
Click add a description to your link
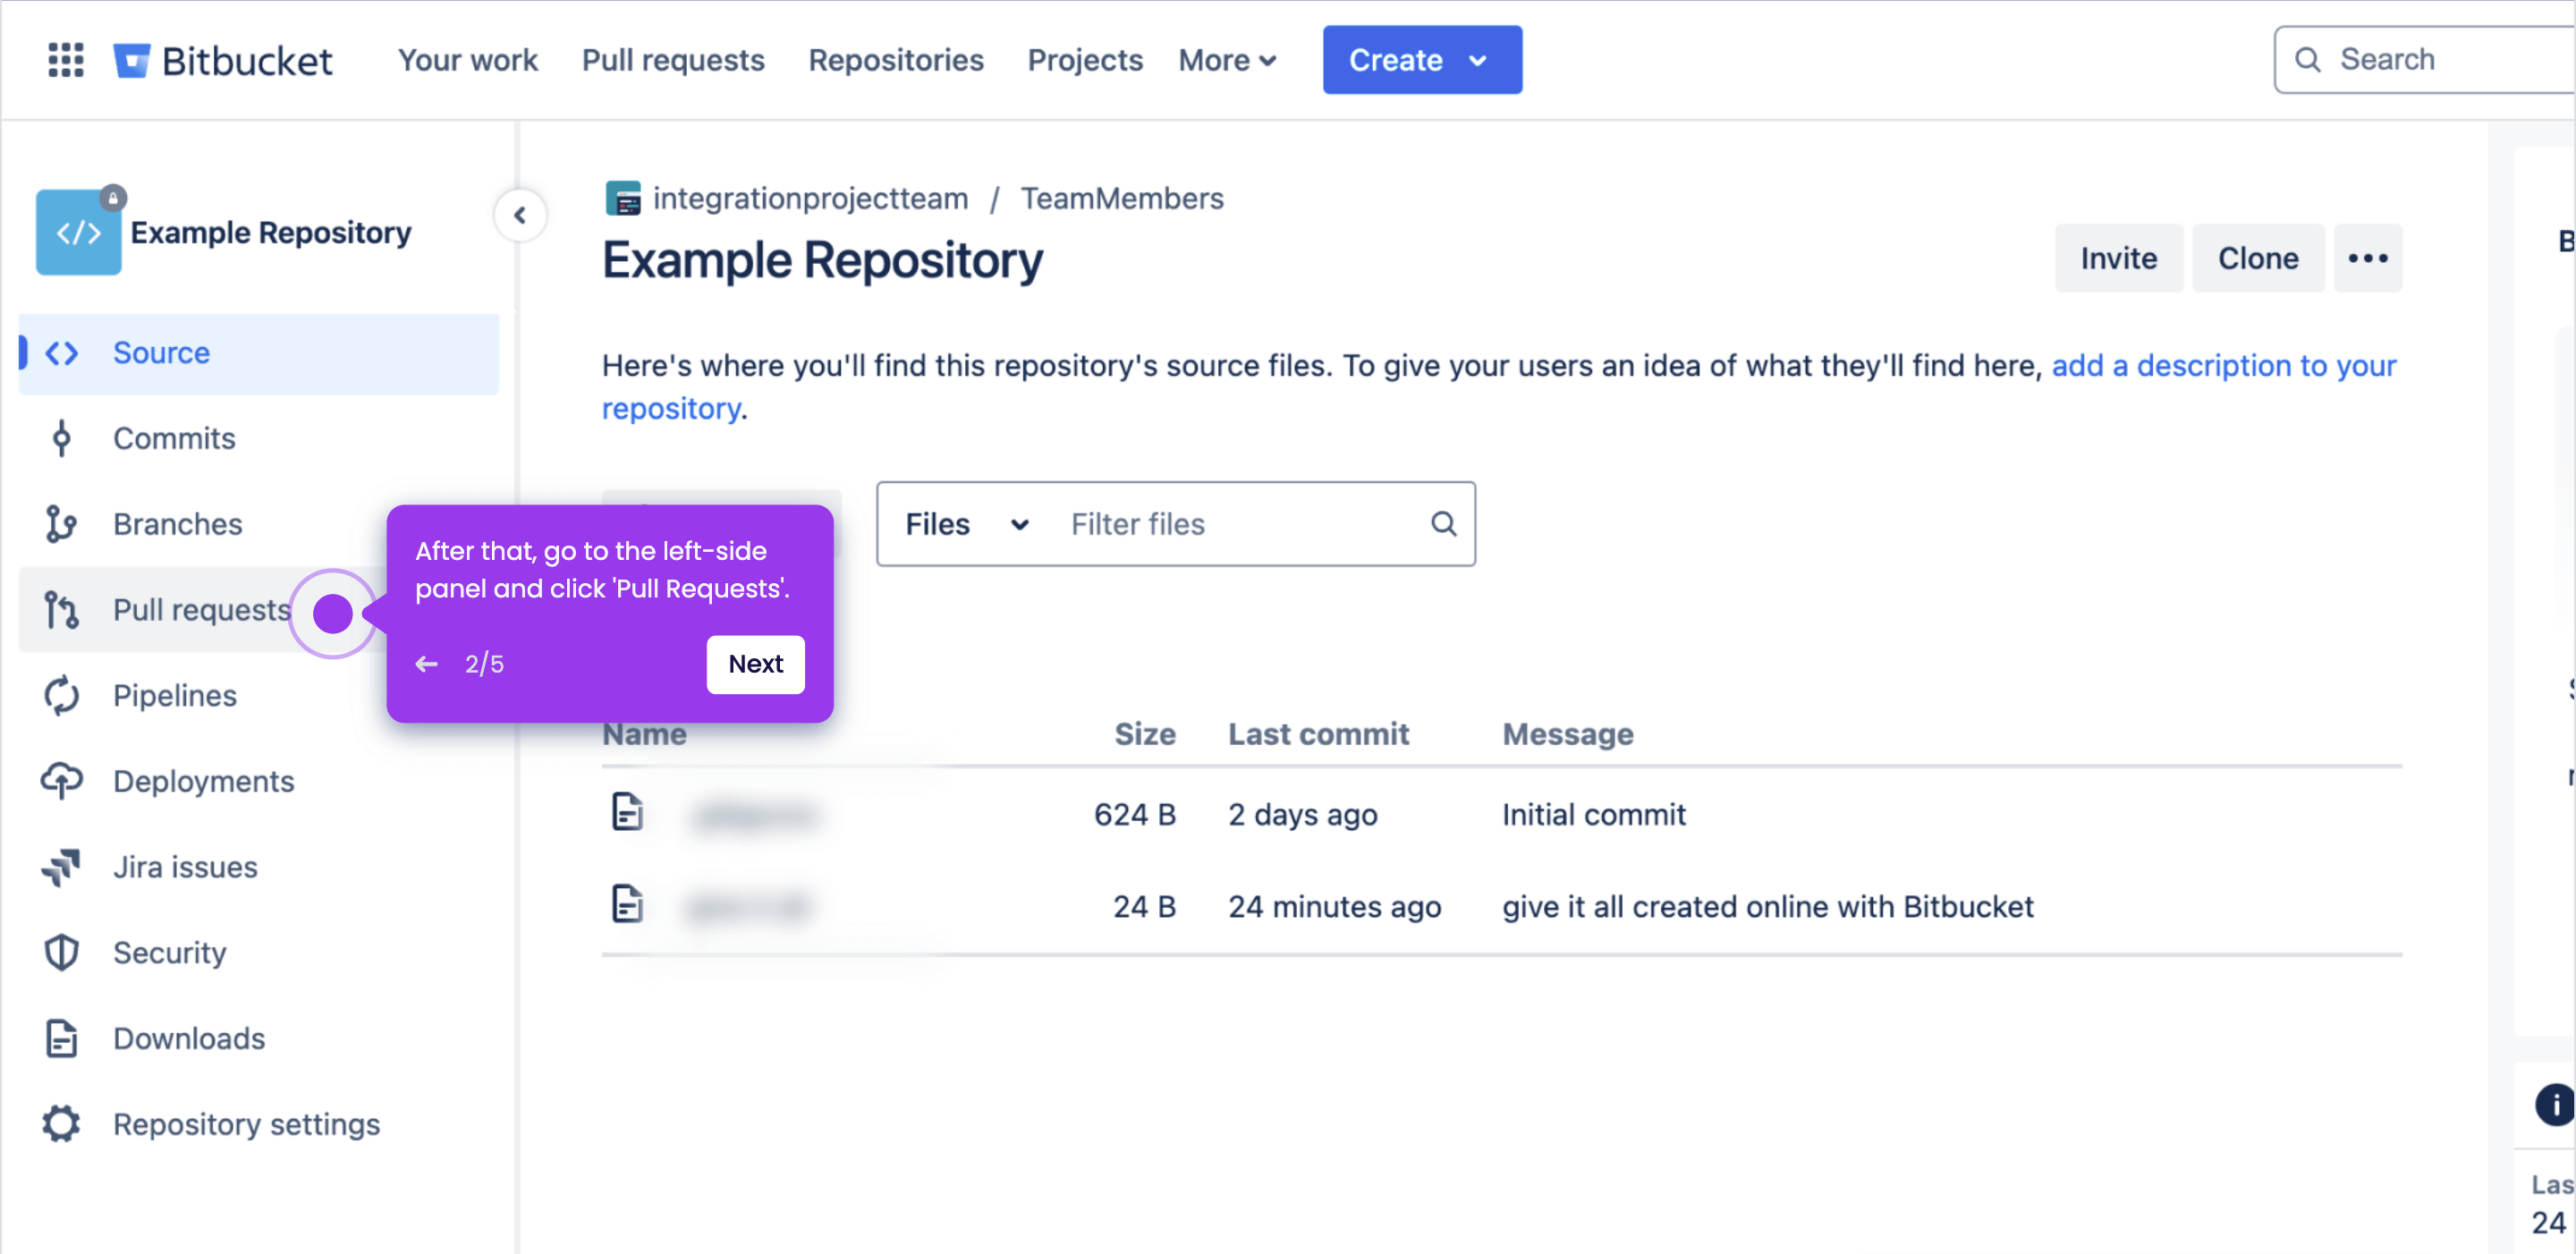point(2224,365)
